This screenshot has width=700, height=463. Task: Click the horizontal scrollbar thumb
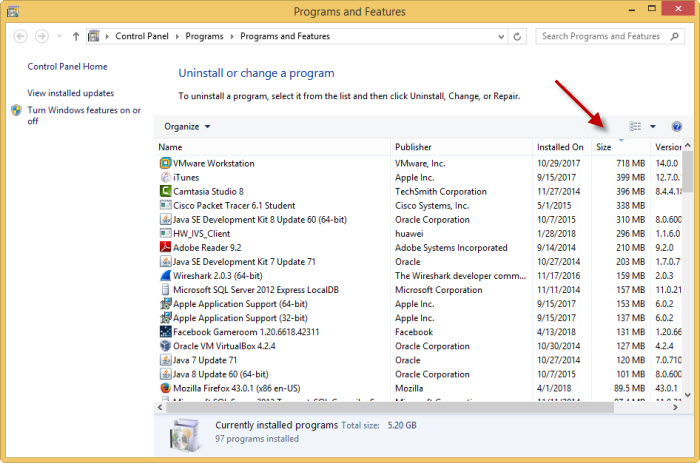click(389, 407)
